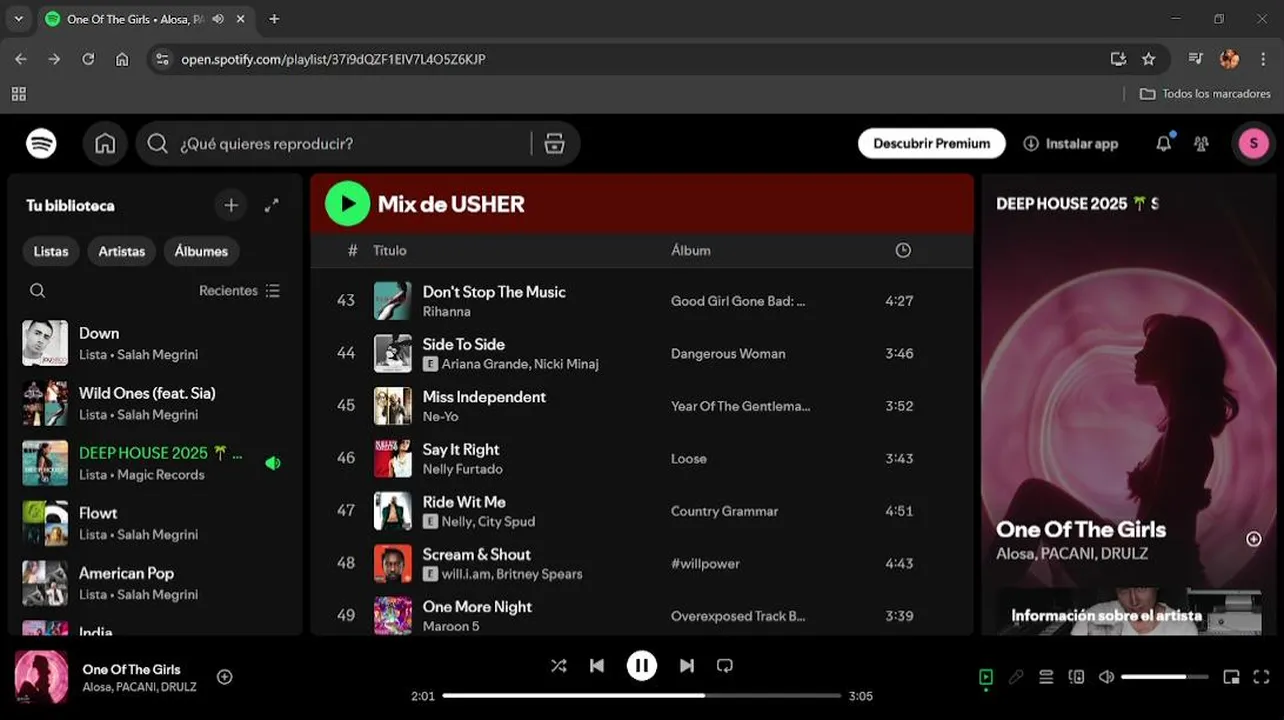This screenshot has height=720, width=1284.
Task: Expand the library with the arrows icon
Action: pos(271,205)
